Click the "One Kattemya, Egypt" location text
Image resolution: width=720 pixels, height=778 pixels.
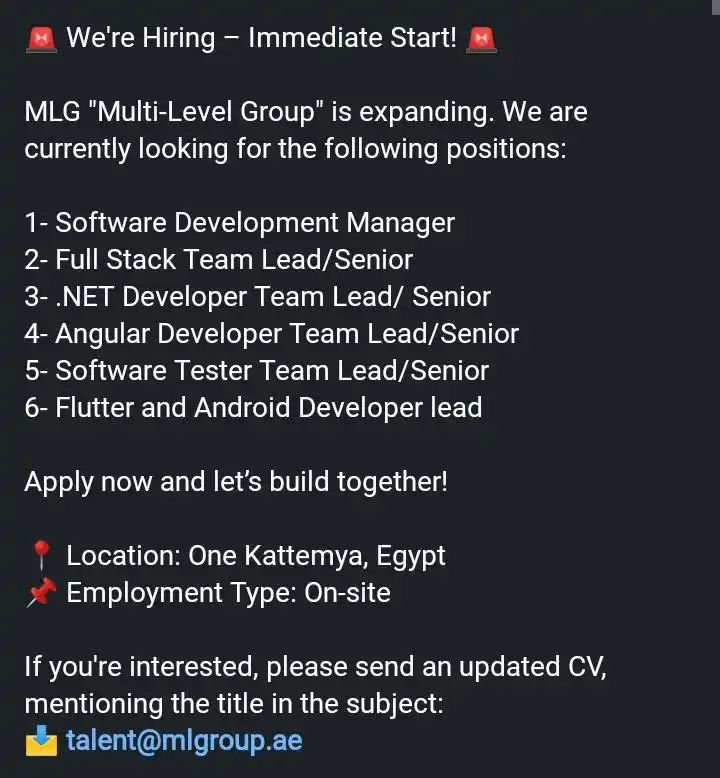point(317,556)
